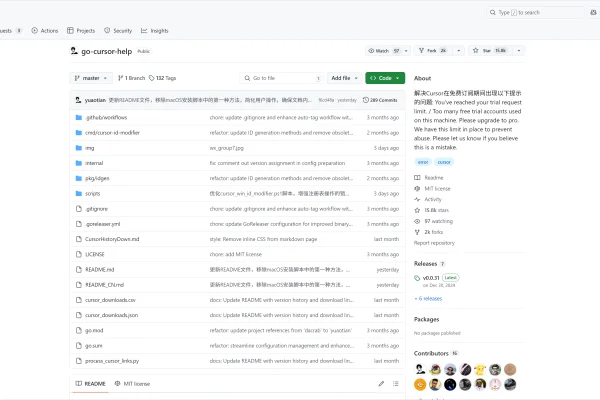Screen dimensions: 600x400
Task: Open the Activity link in About
Action: coord(428,199)
